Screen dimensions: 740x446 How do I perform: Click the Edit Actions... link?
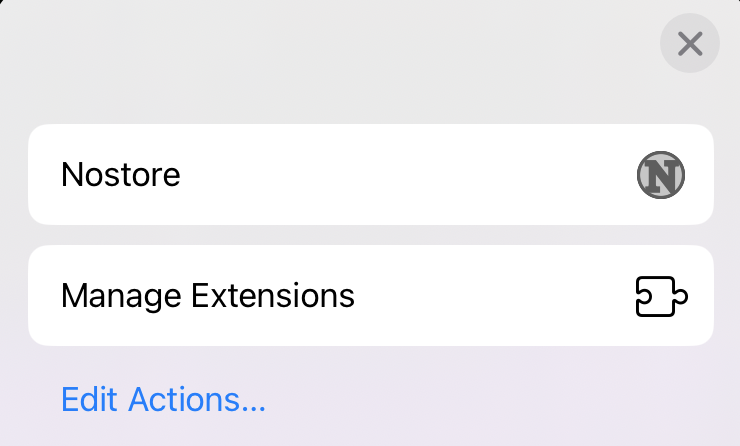point(163,400)
